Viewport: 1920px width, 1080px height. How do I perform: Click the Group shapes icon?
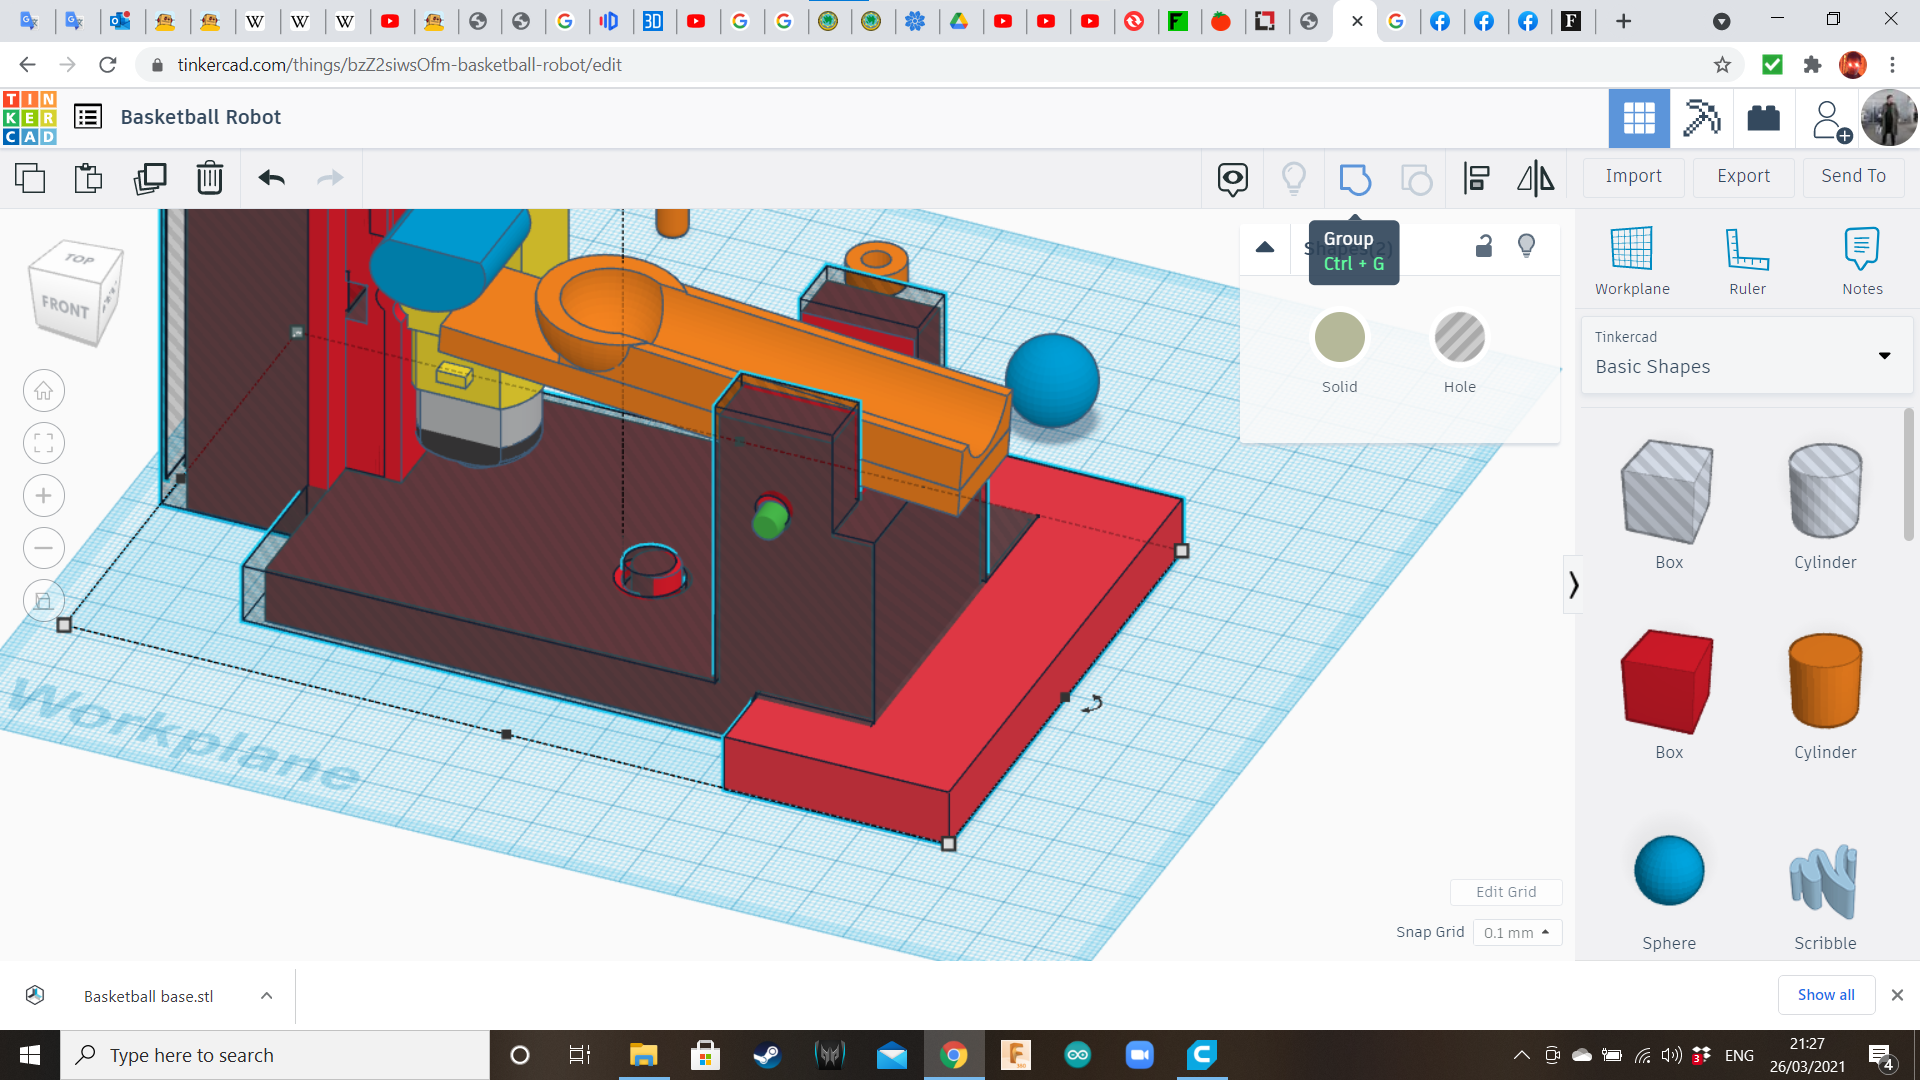[1354, 179]
